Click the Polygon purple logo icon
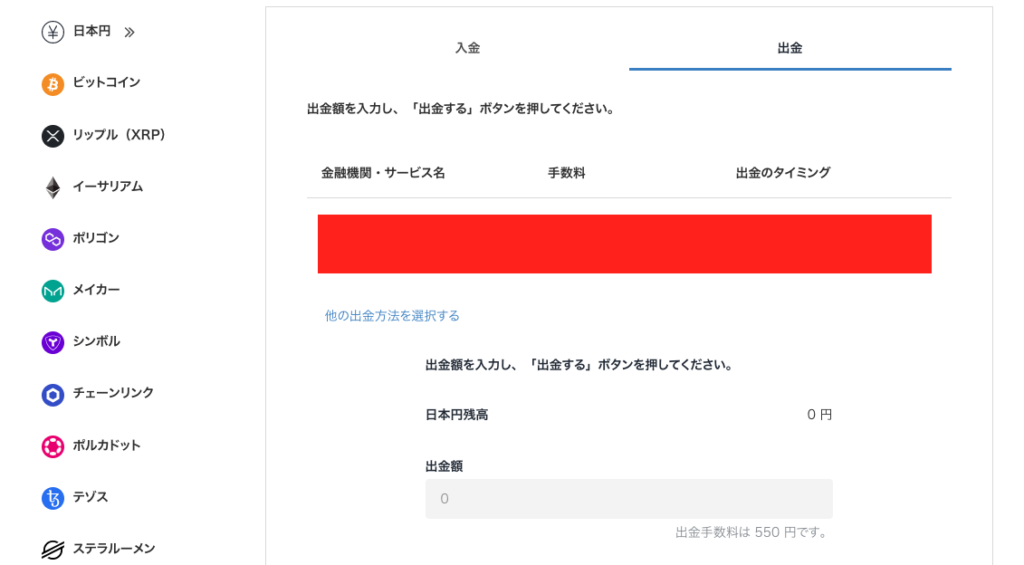 click(53, 239)
